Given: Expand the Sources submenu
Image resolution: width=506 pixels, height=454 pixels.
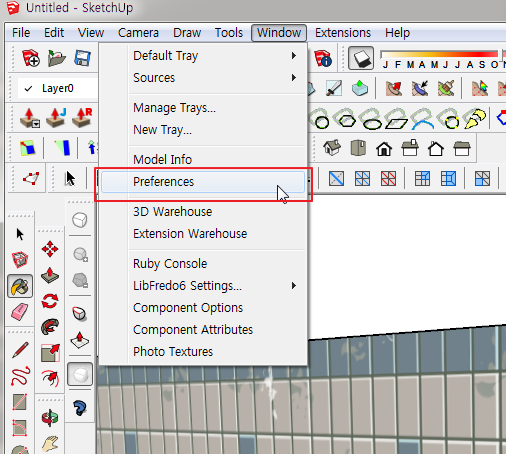Looking at the screenshot, I should tap(203, 78).
